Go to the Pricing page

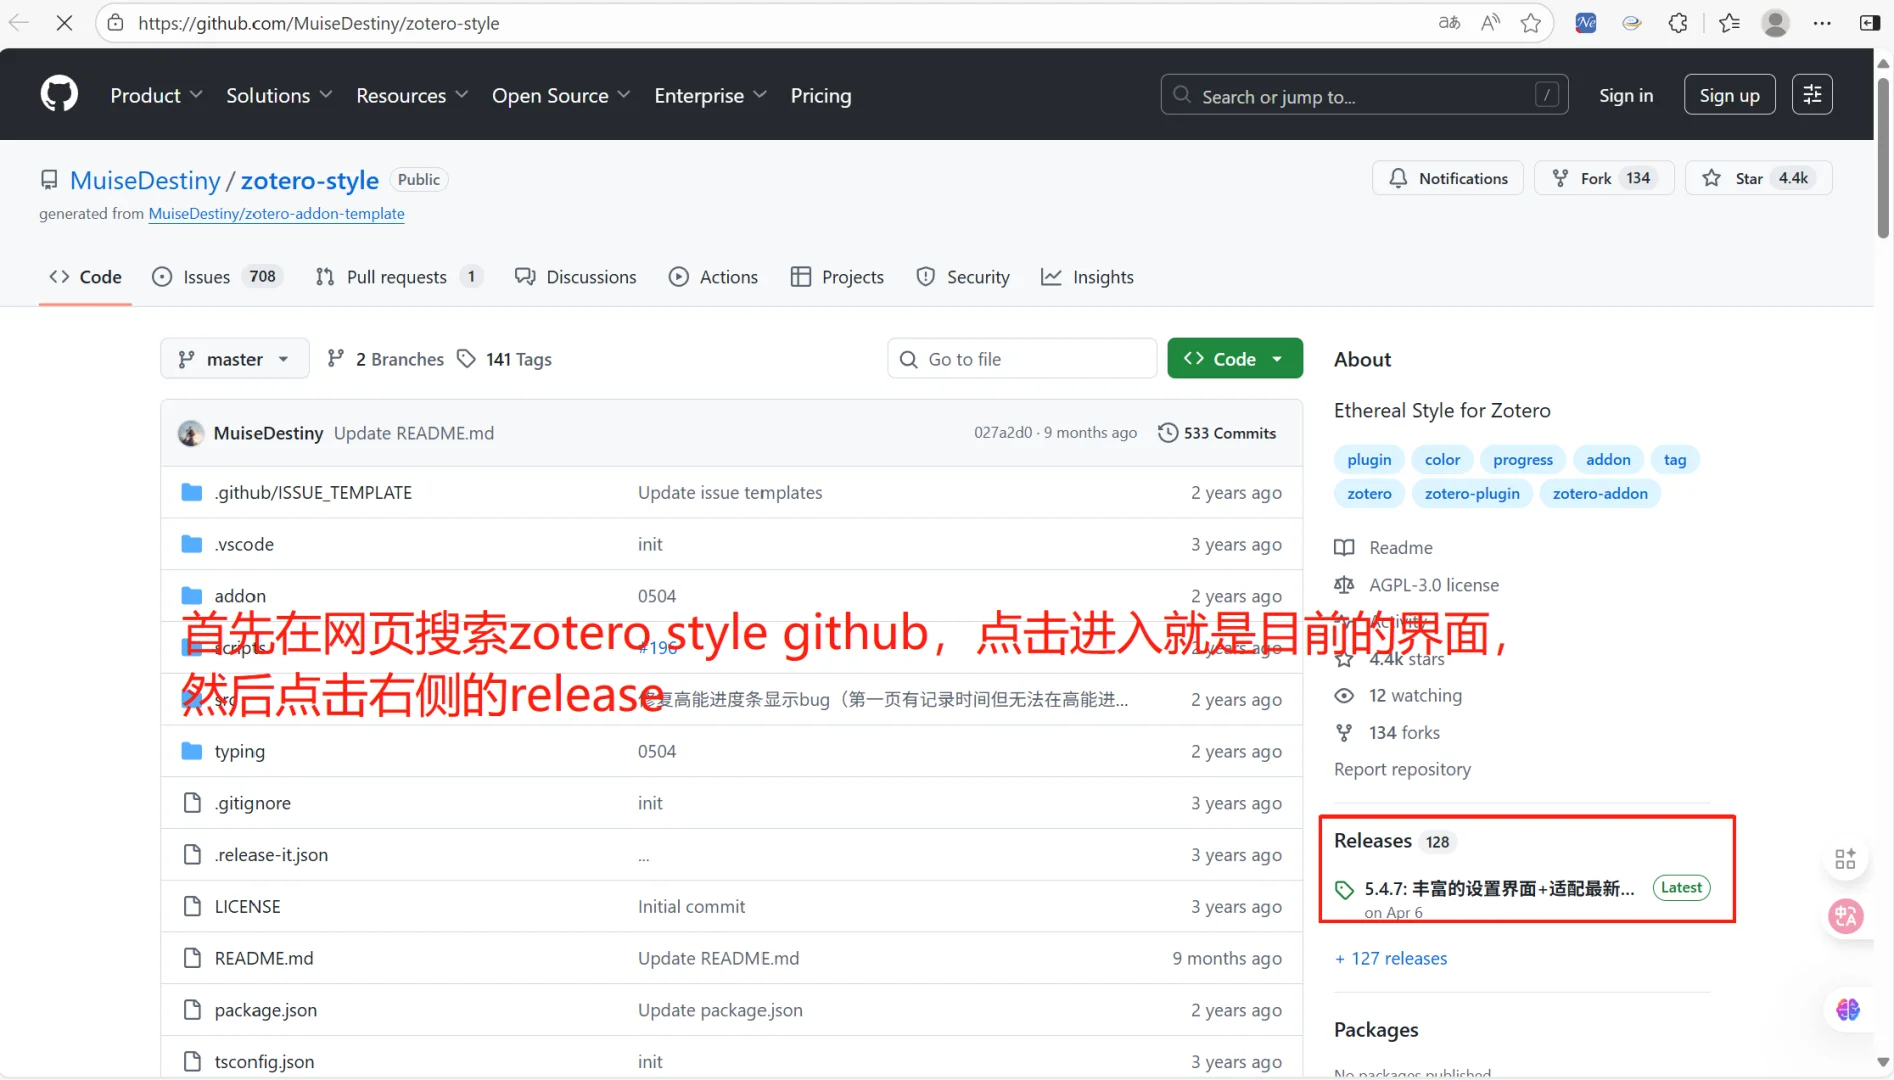(x=820, y=95)
